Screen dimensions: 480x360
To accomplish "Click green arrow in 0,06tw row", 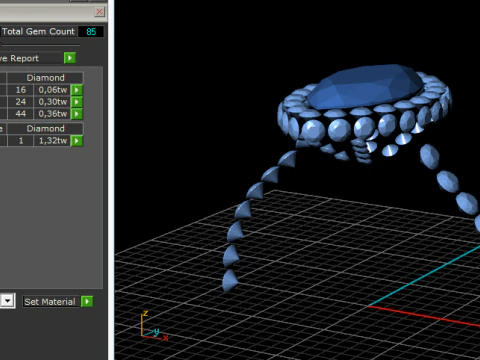I will [77, 90].
